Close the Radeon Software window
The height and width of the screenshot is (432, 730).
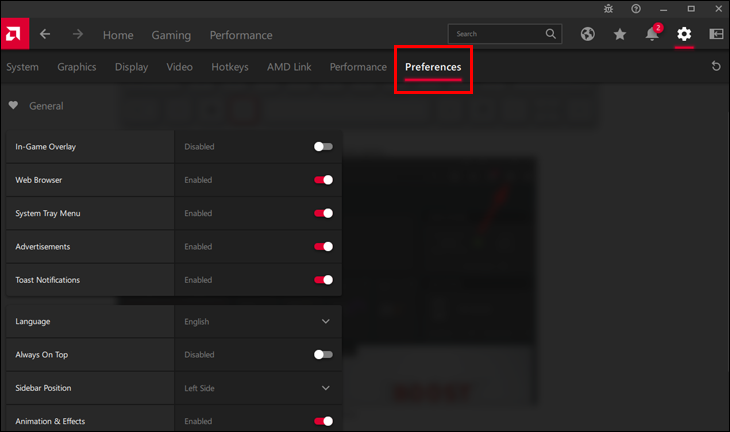pos(718,9)
